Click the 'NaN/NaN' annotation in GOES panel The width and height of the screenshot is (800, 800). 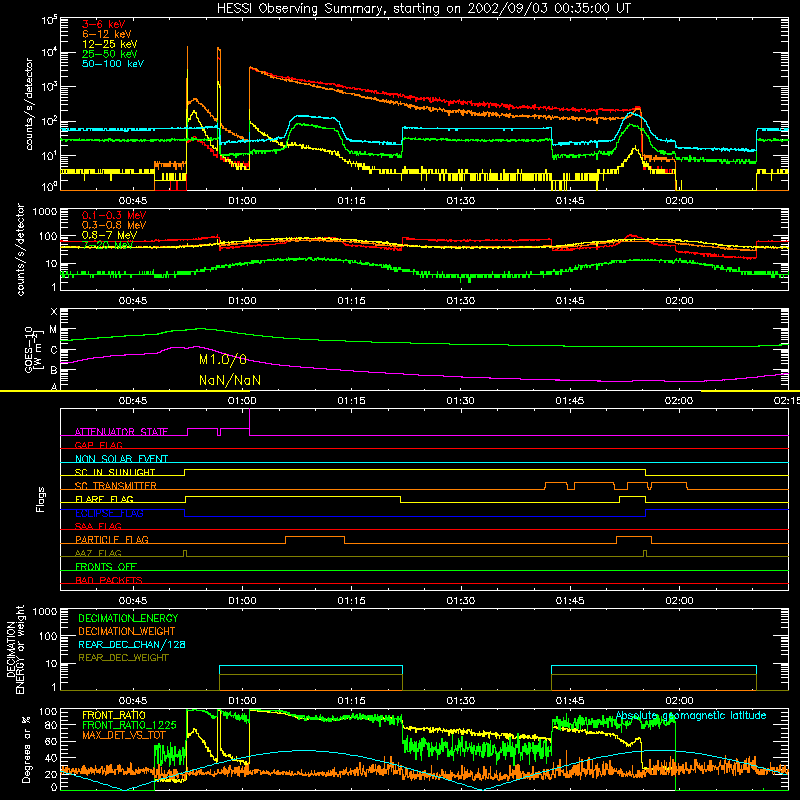[x=230, y=380]
